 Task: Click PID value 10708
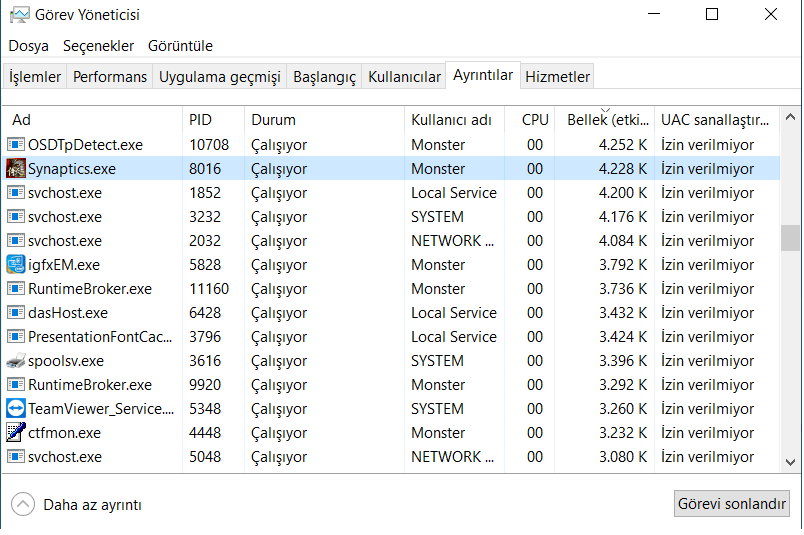(x=209, y=145)
